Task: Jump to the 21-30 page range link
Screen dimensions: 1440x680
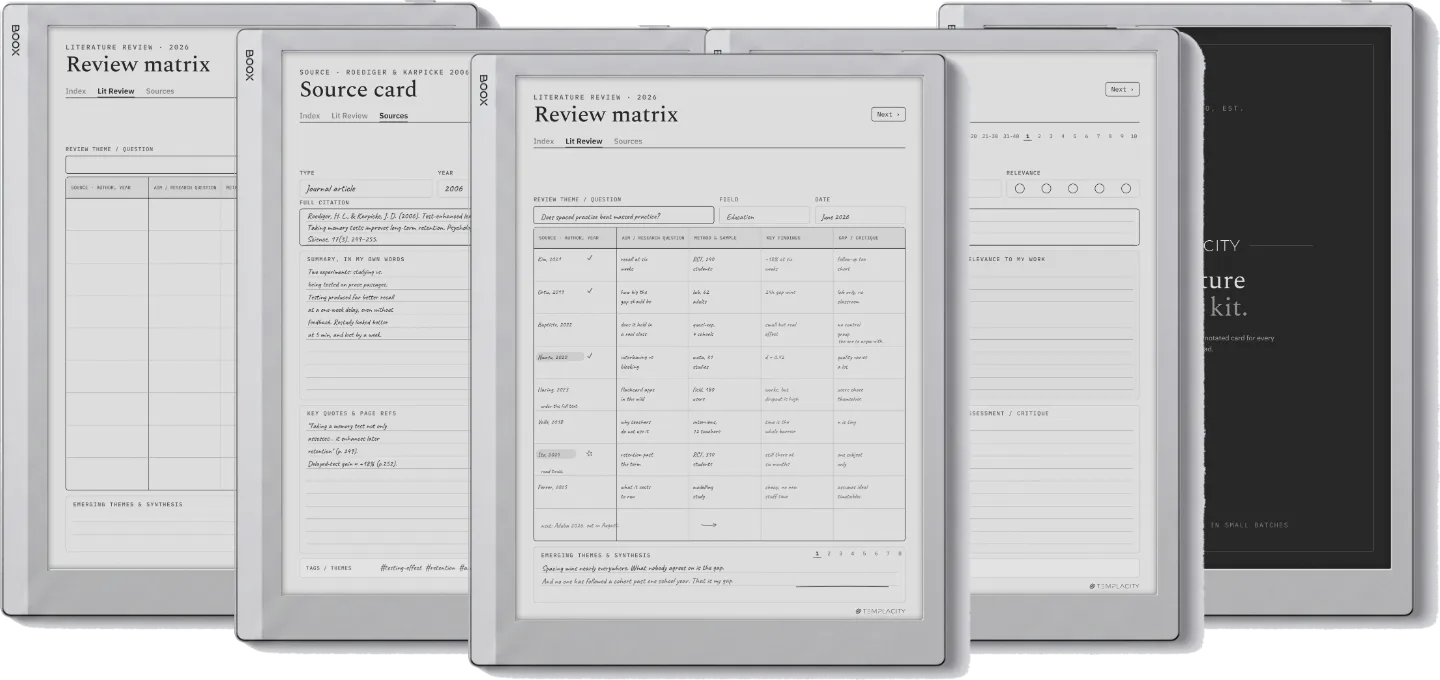Action: point(989,136)
